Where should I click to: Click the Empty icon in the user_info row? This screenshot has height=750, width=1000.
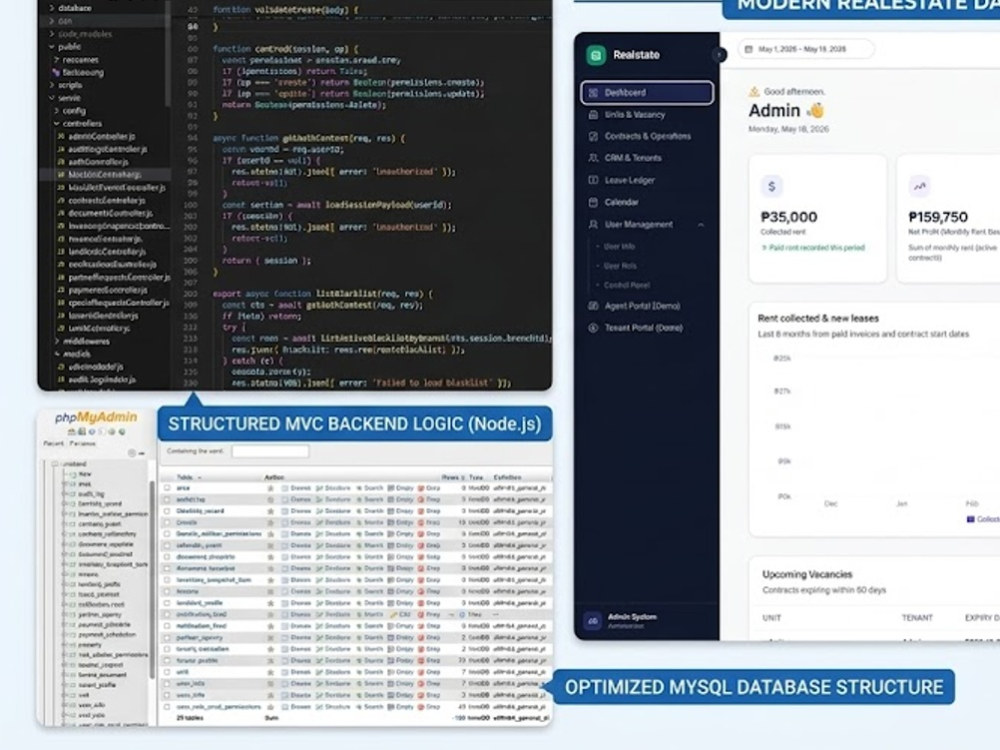391,684
